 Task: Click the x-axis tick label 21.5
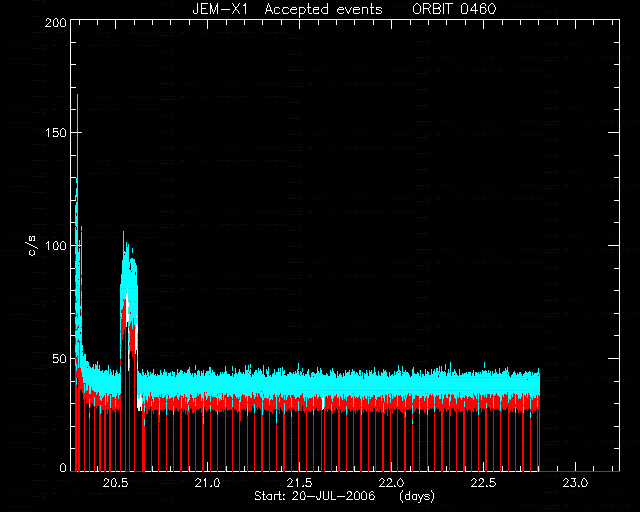[x=299, y=483]
